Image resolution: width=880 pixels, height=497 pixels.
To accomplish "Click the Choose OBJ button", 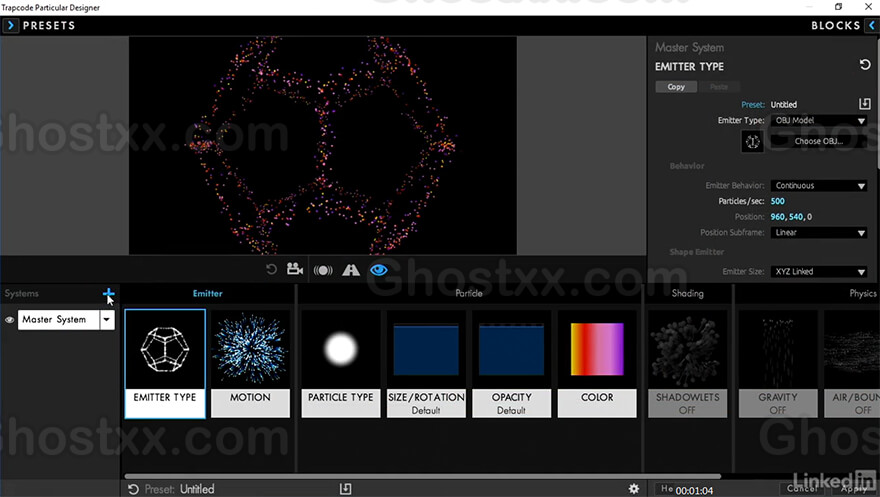I will click(819, 141).
